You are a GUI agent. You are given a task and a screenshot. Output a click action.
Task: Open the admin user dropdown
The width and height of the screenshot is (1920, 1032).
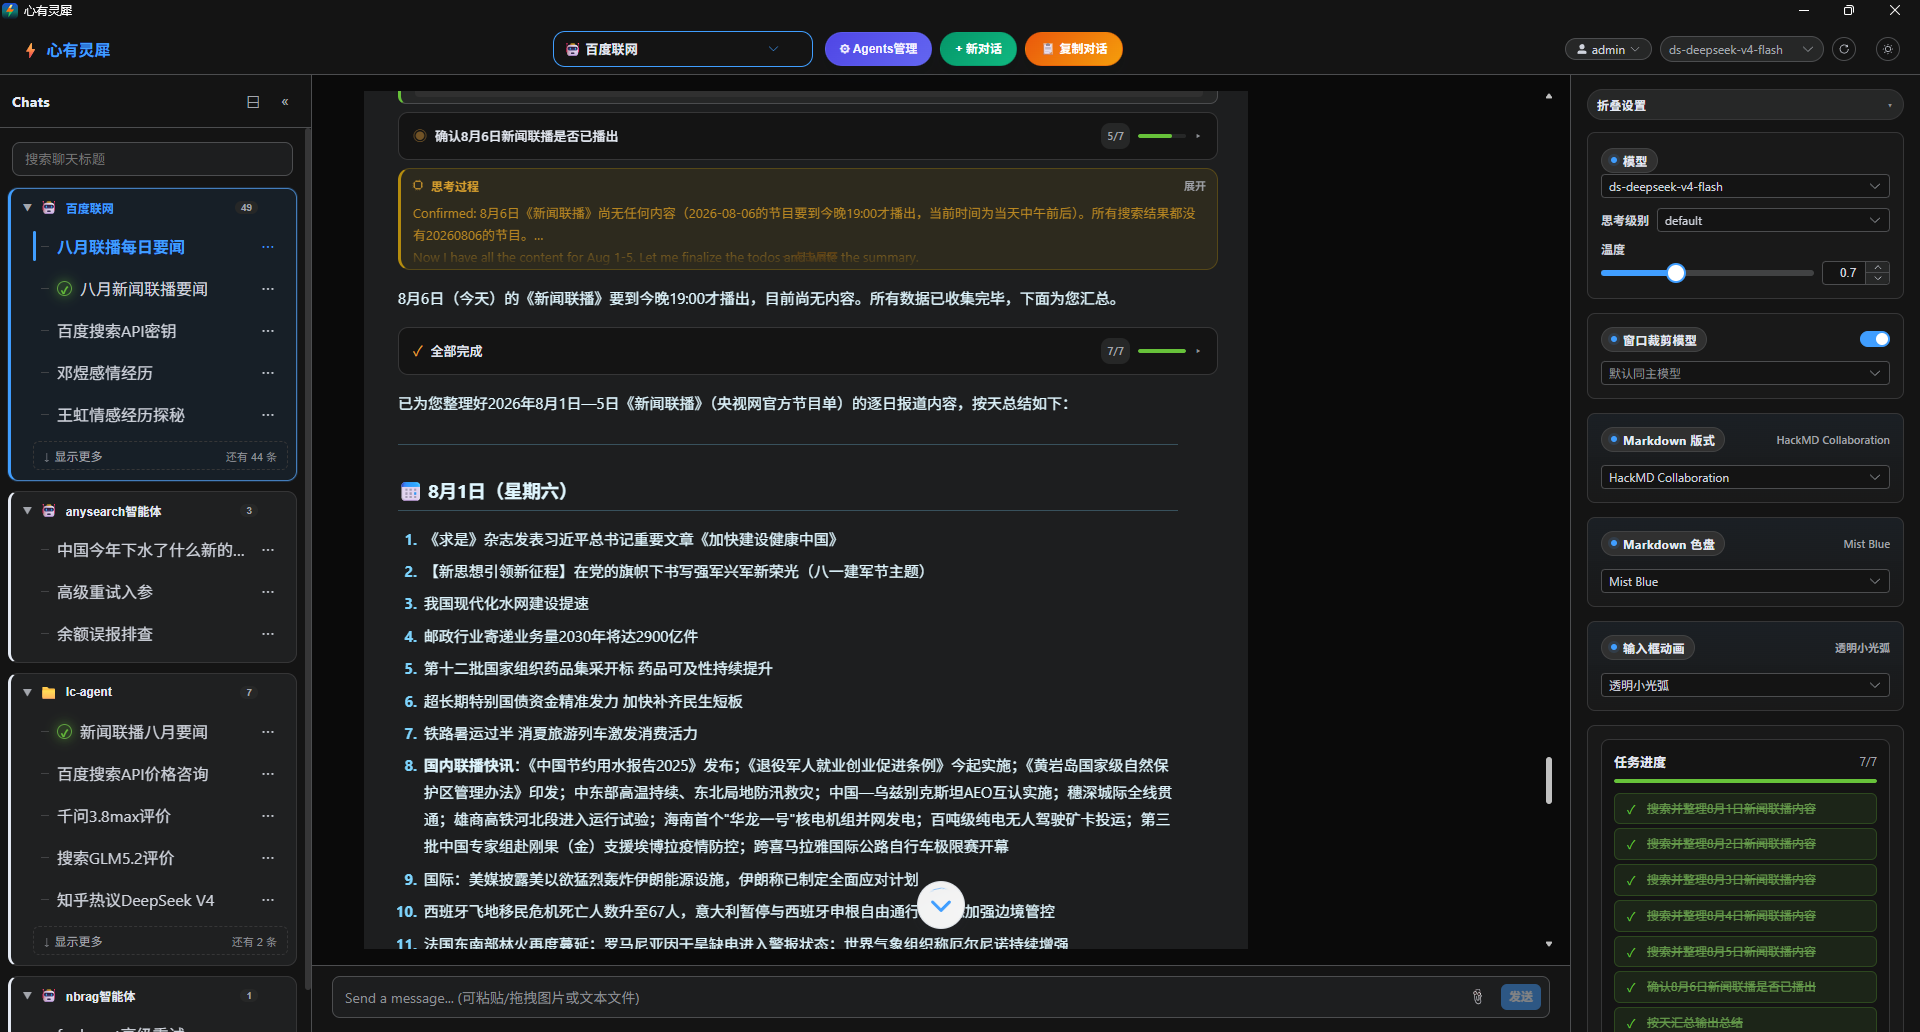click(1608, 49)
